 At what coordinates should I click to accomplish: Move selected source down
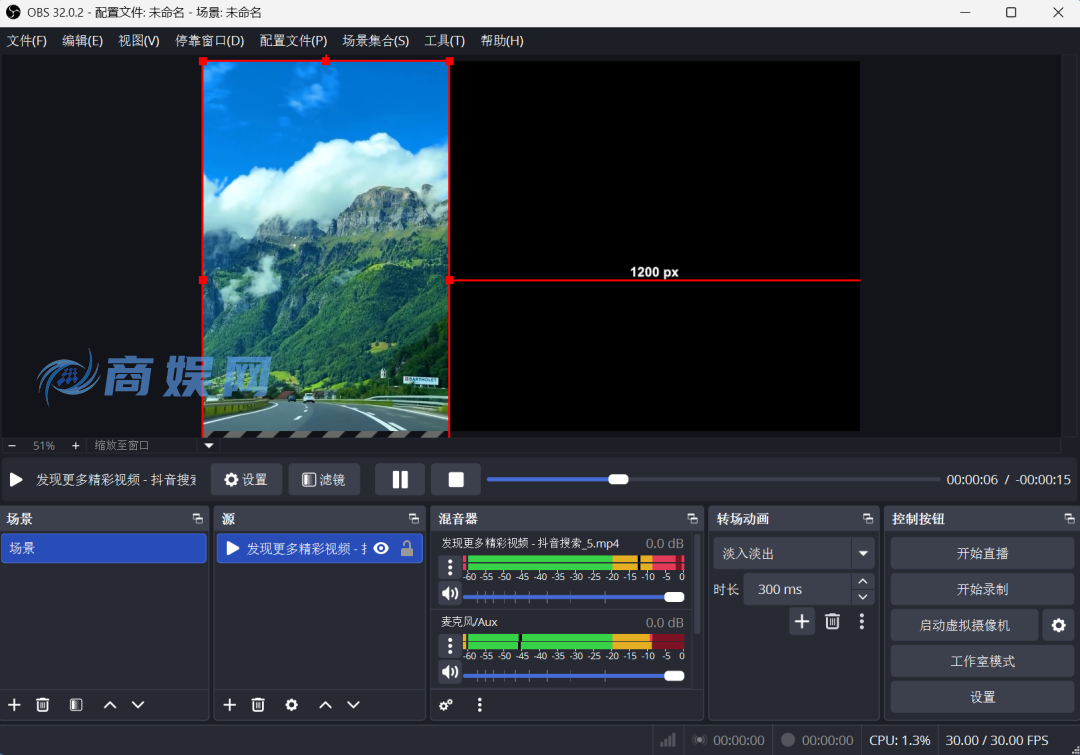353,705
